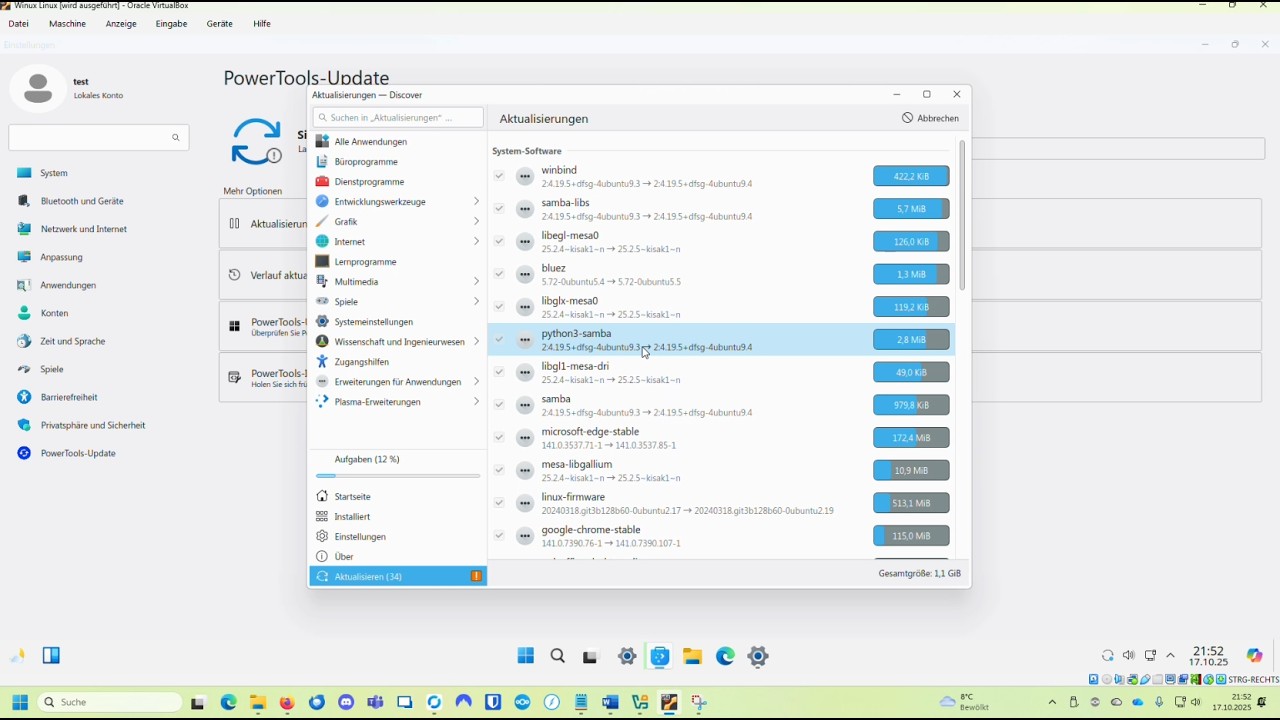Screen dimensions: 1280x720
Task: Show more options for samba-libs package
Action: [x=525, y=209]
